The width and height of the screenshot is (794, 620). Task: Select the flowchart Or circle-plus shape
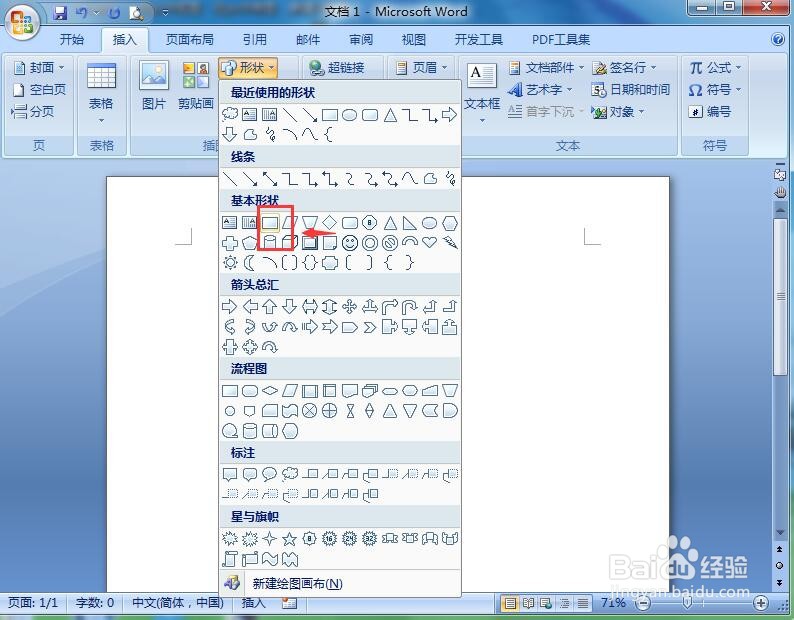(x=330, y=411)
